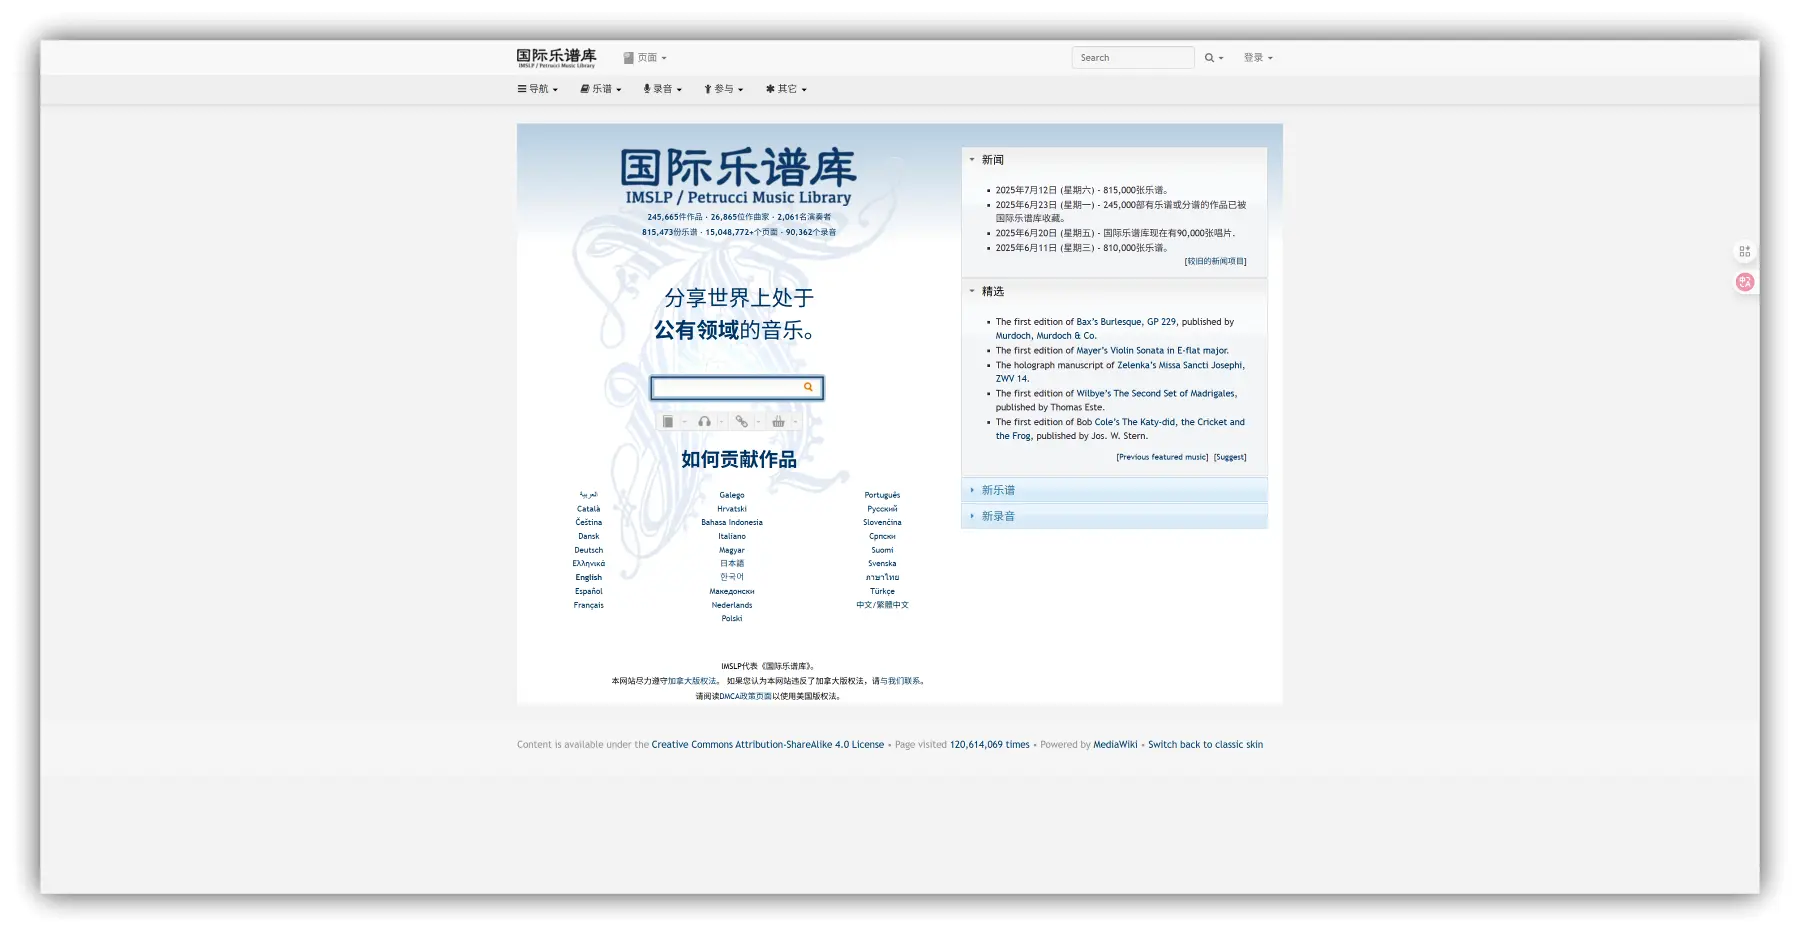The width and height of the screenshot is (1800, 934).
Task: Select 中文/繁體中文 language link
Action: click(882, 605)
